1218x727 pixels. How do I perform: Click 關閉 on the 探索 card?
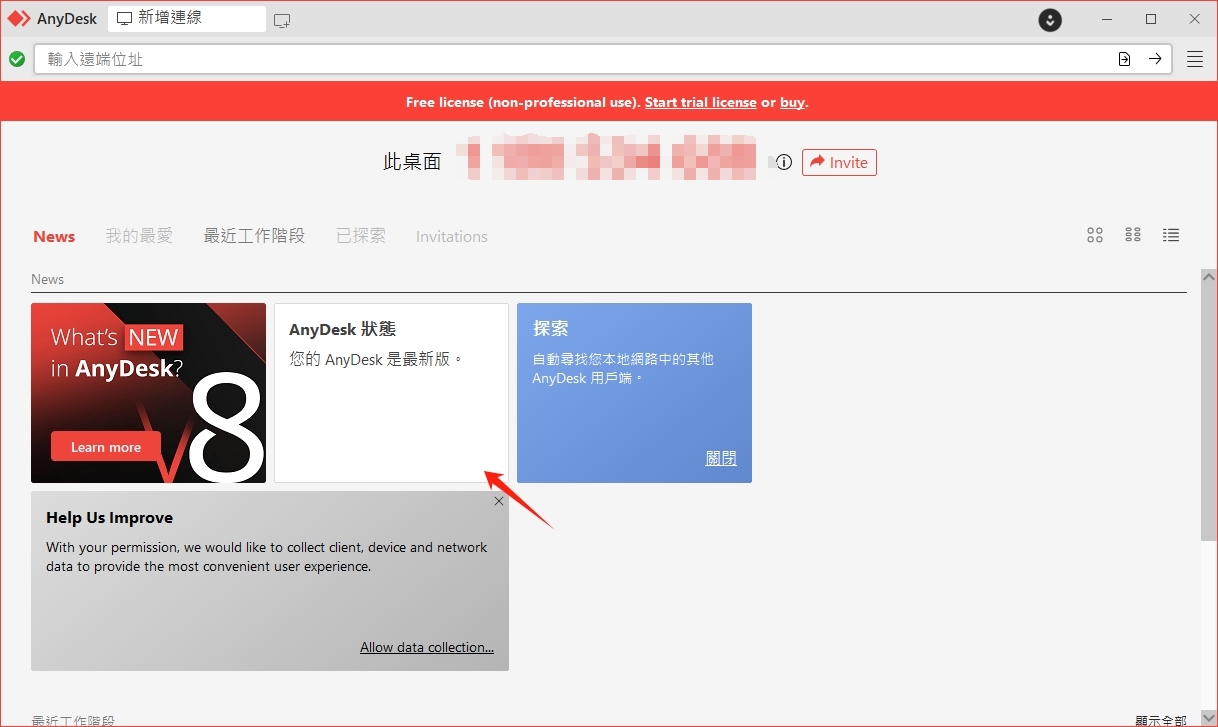pyautogui.click(x=721, y=458)
